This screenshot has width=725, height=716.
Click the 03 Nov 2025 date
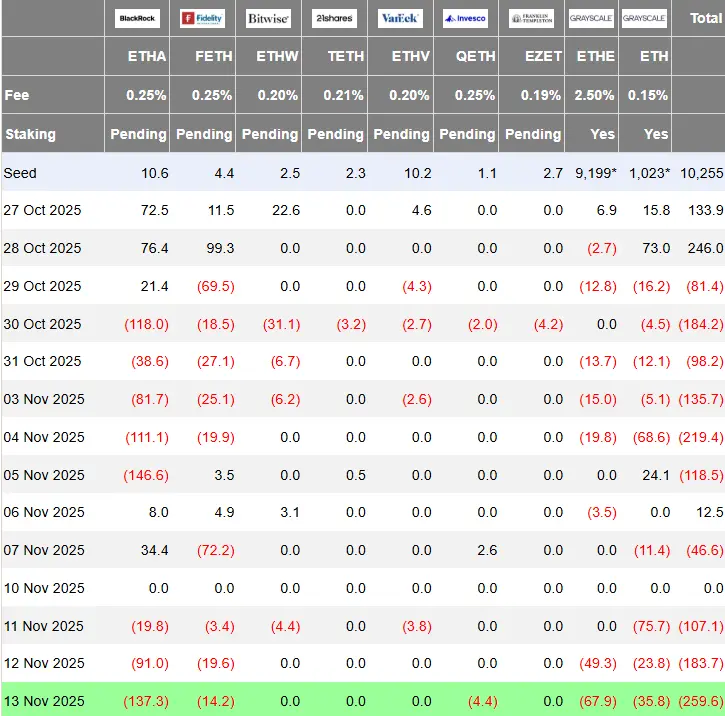[44, 399]
